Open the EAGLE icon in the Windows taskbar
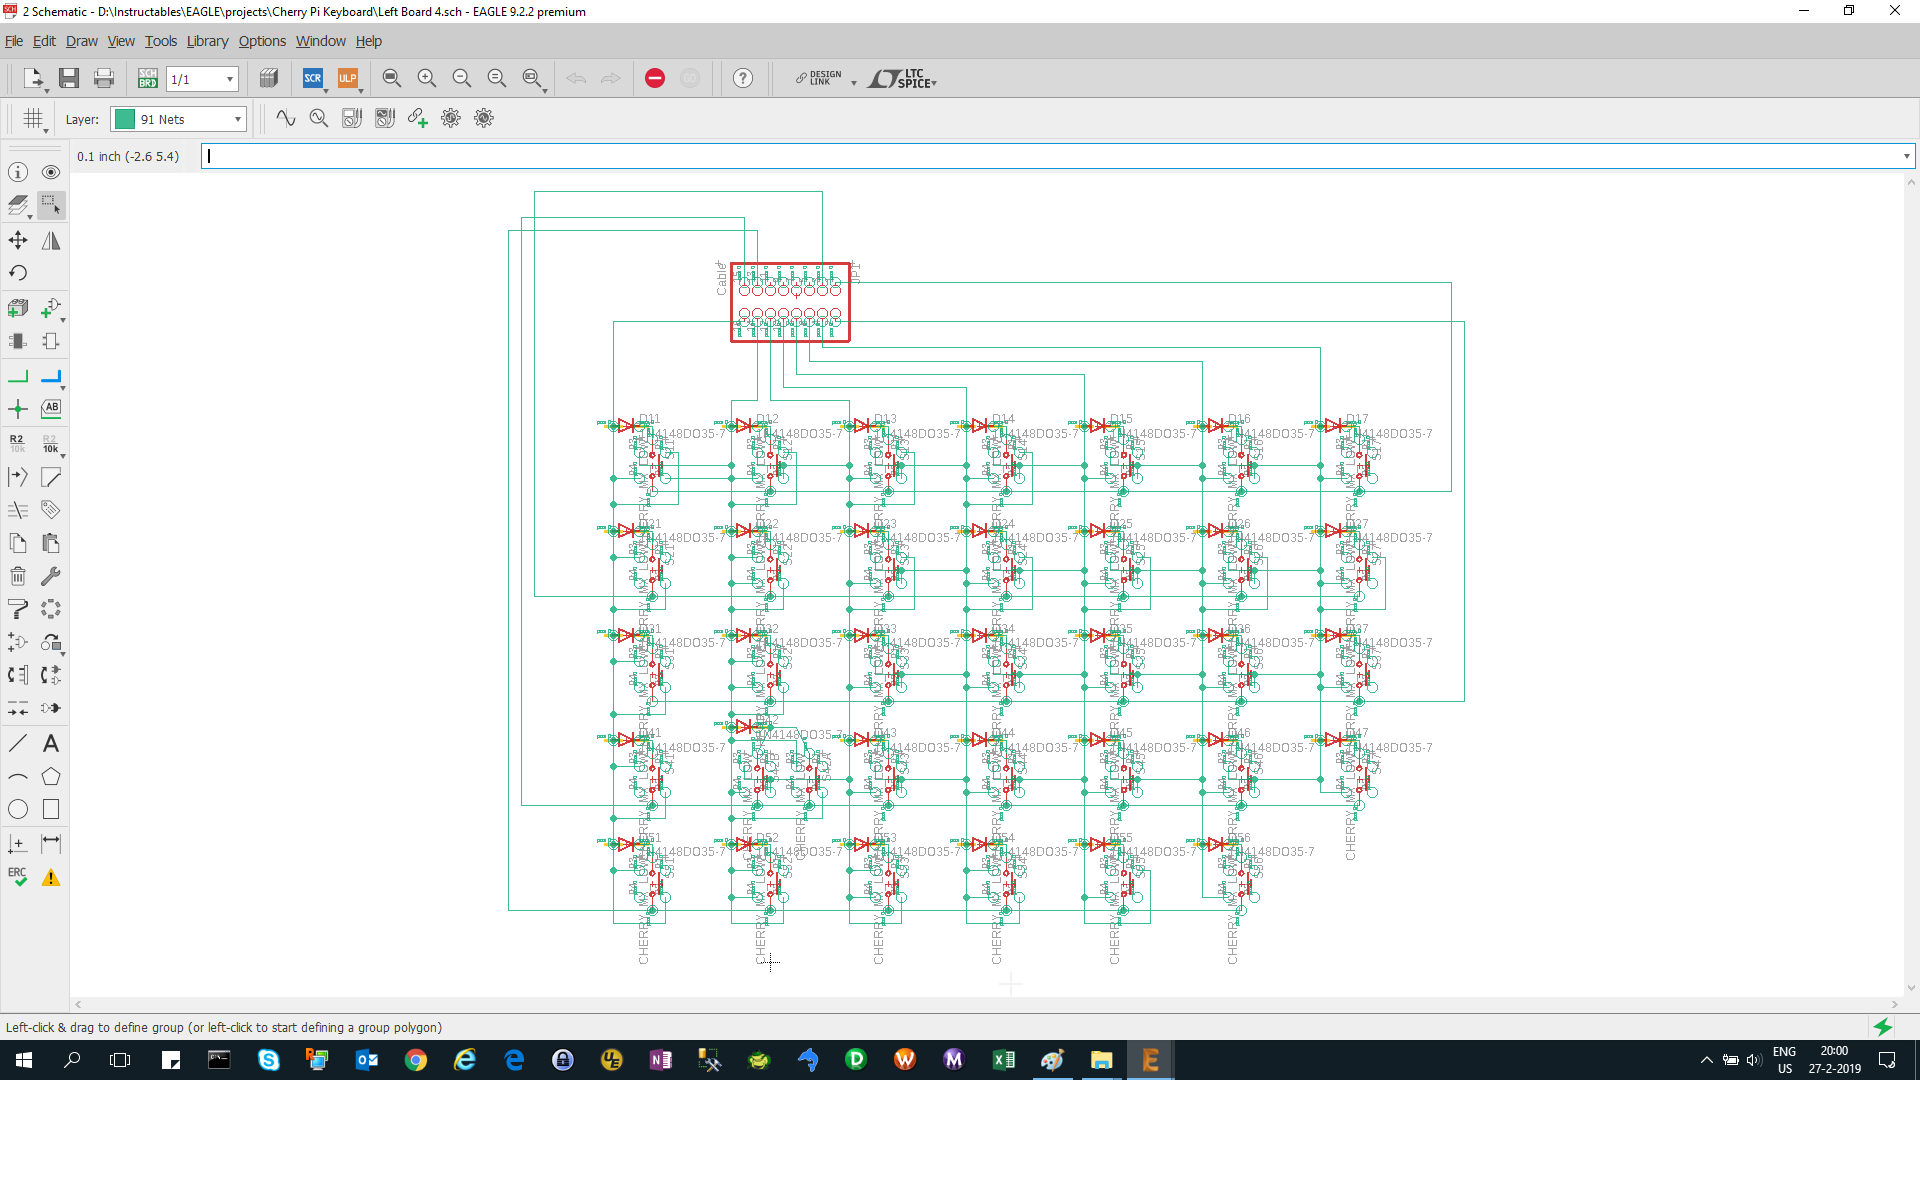The image size is (1920, 1200). point(1150,1060)
